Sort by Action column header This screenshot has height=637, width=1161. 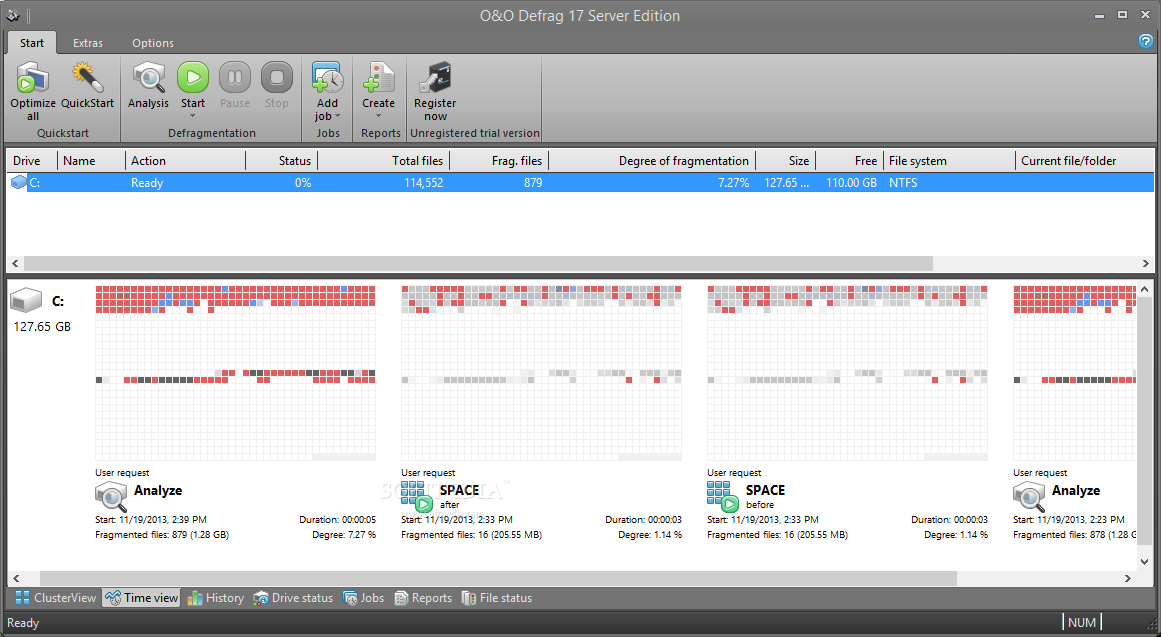click(x=185, y=161)
